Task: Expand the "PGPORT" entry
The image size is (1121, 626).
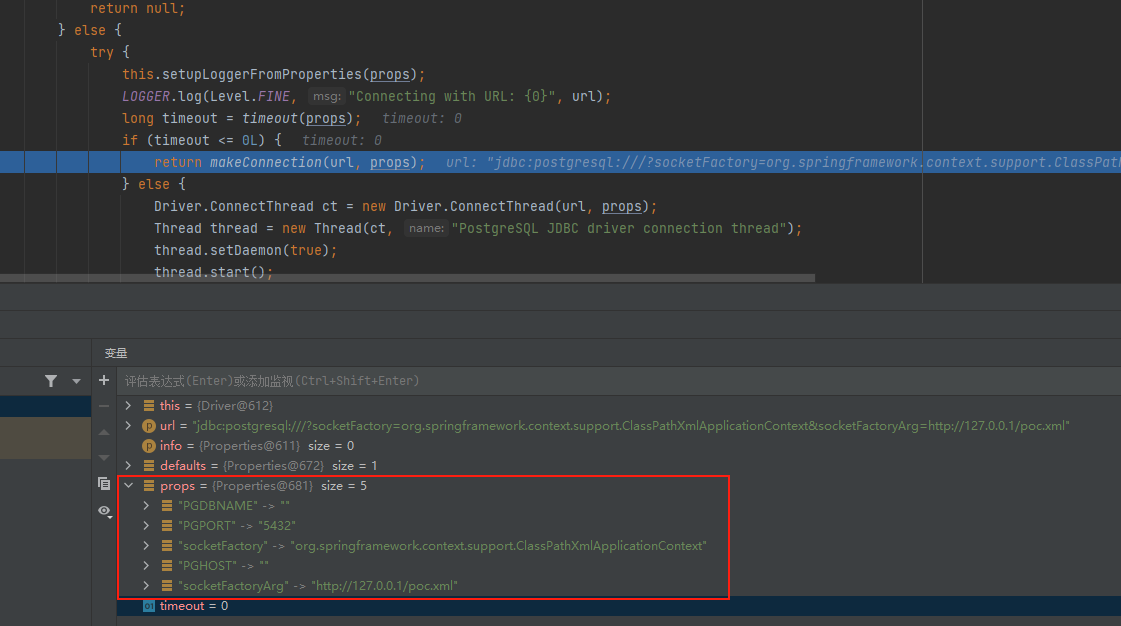Action: click(147, 525)
